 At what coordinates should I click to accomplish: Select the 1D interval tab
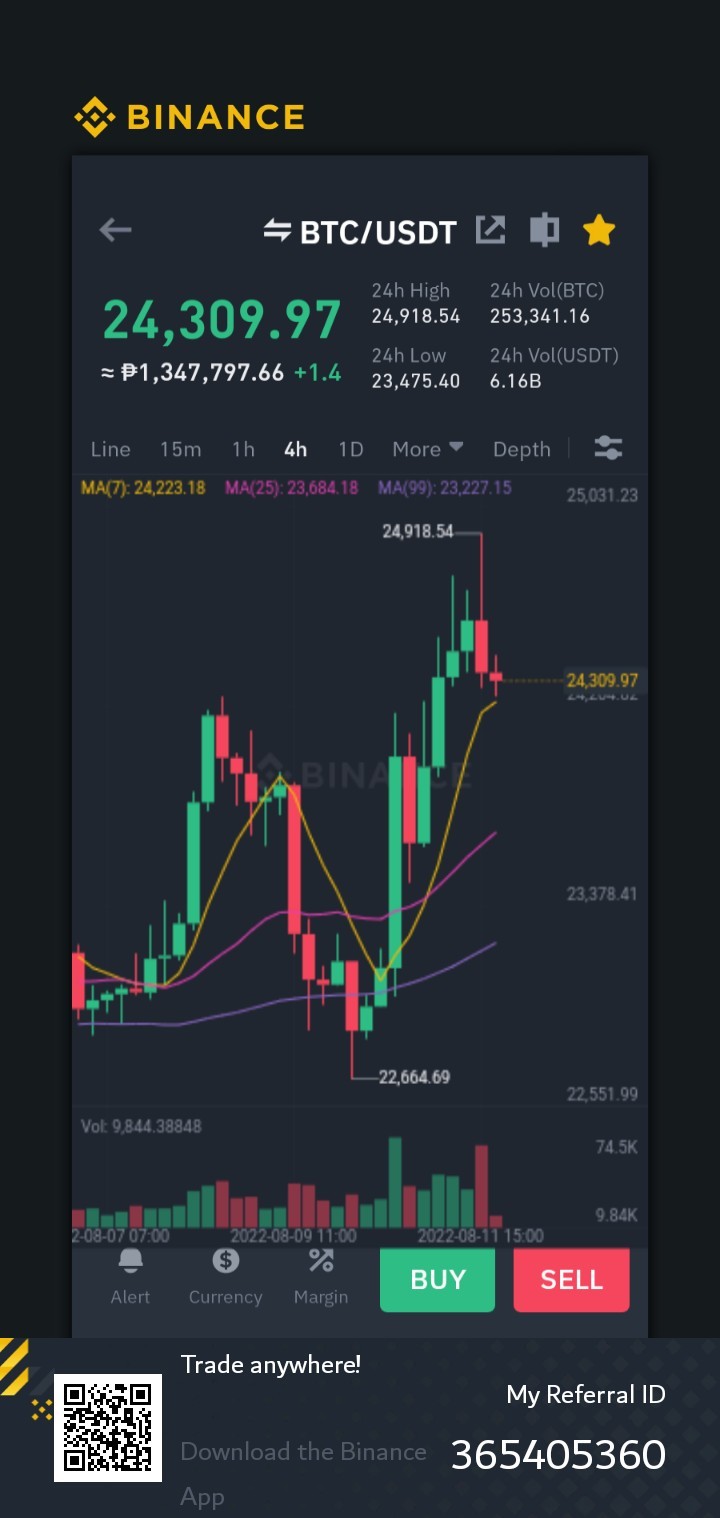click(350, 449)
